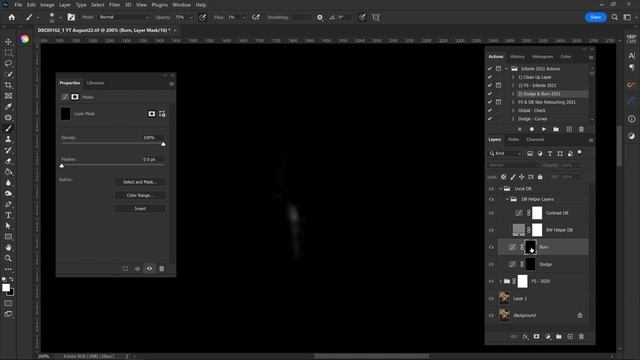Select the Zoom tool
This screenshot has height=360, width=640.
pos(8,258)
